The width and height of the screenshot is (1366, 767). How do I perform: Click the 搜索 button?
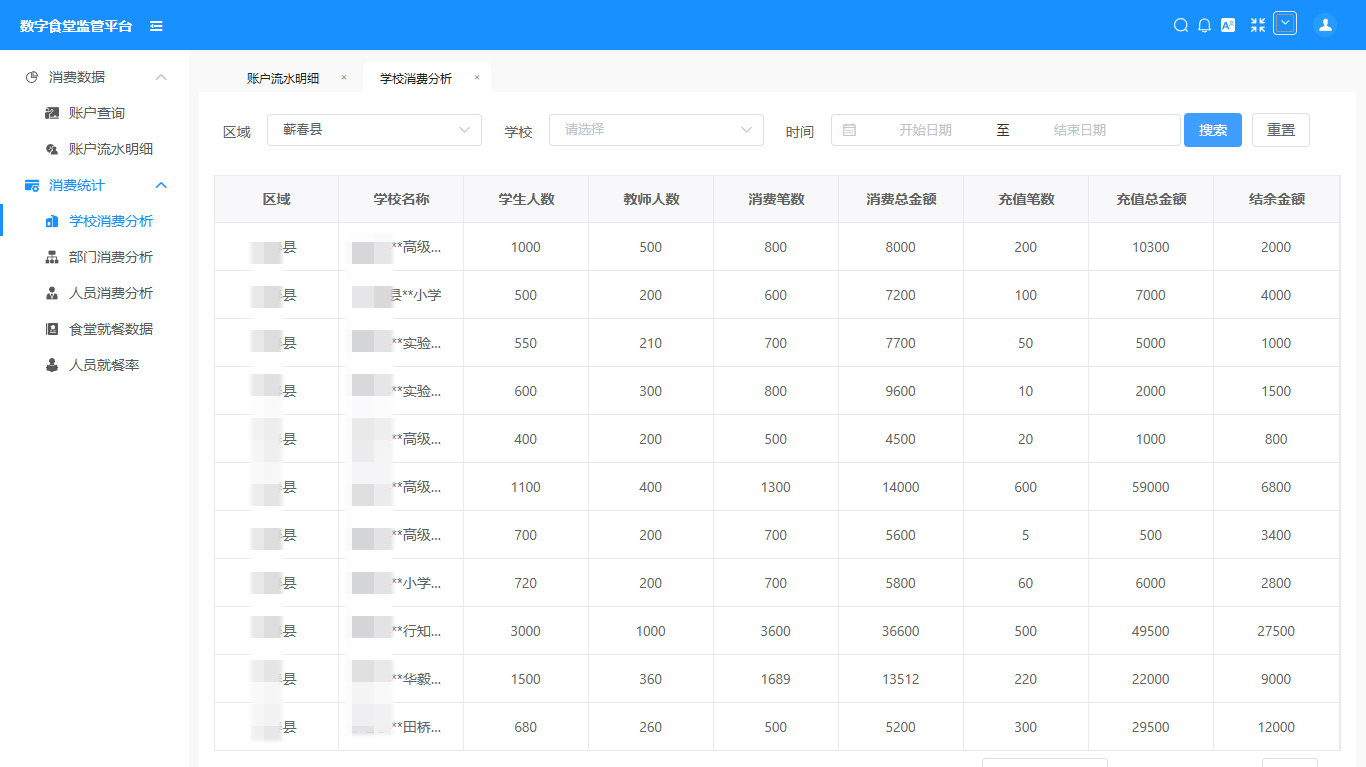tap(1212, 129)
